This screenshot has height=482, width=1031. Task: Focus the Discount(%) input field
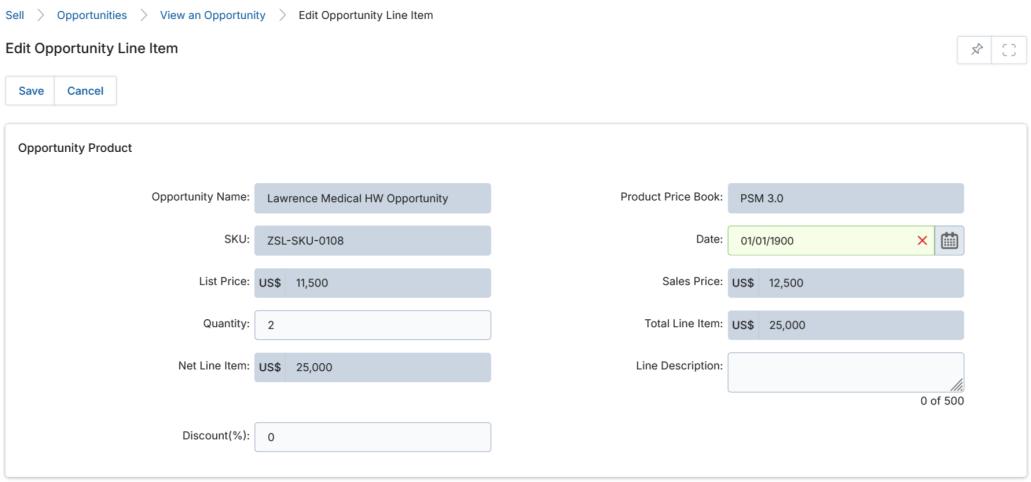click(x=373, y=437)
